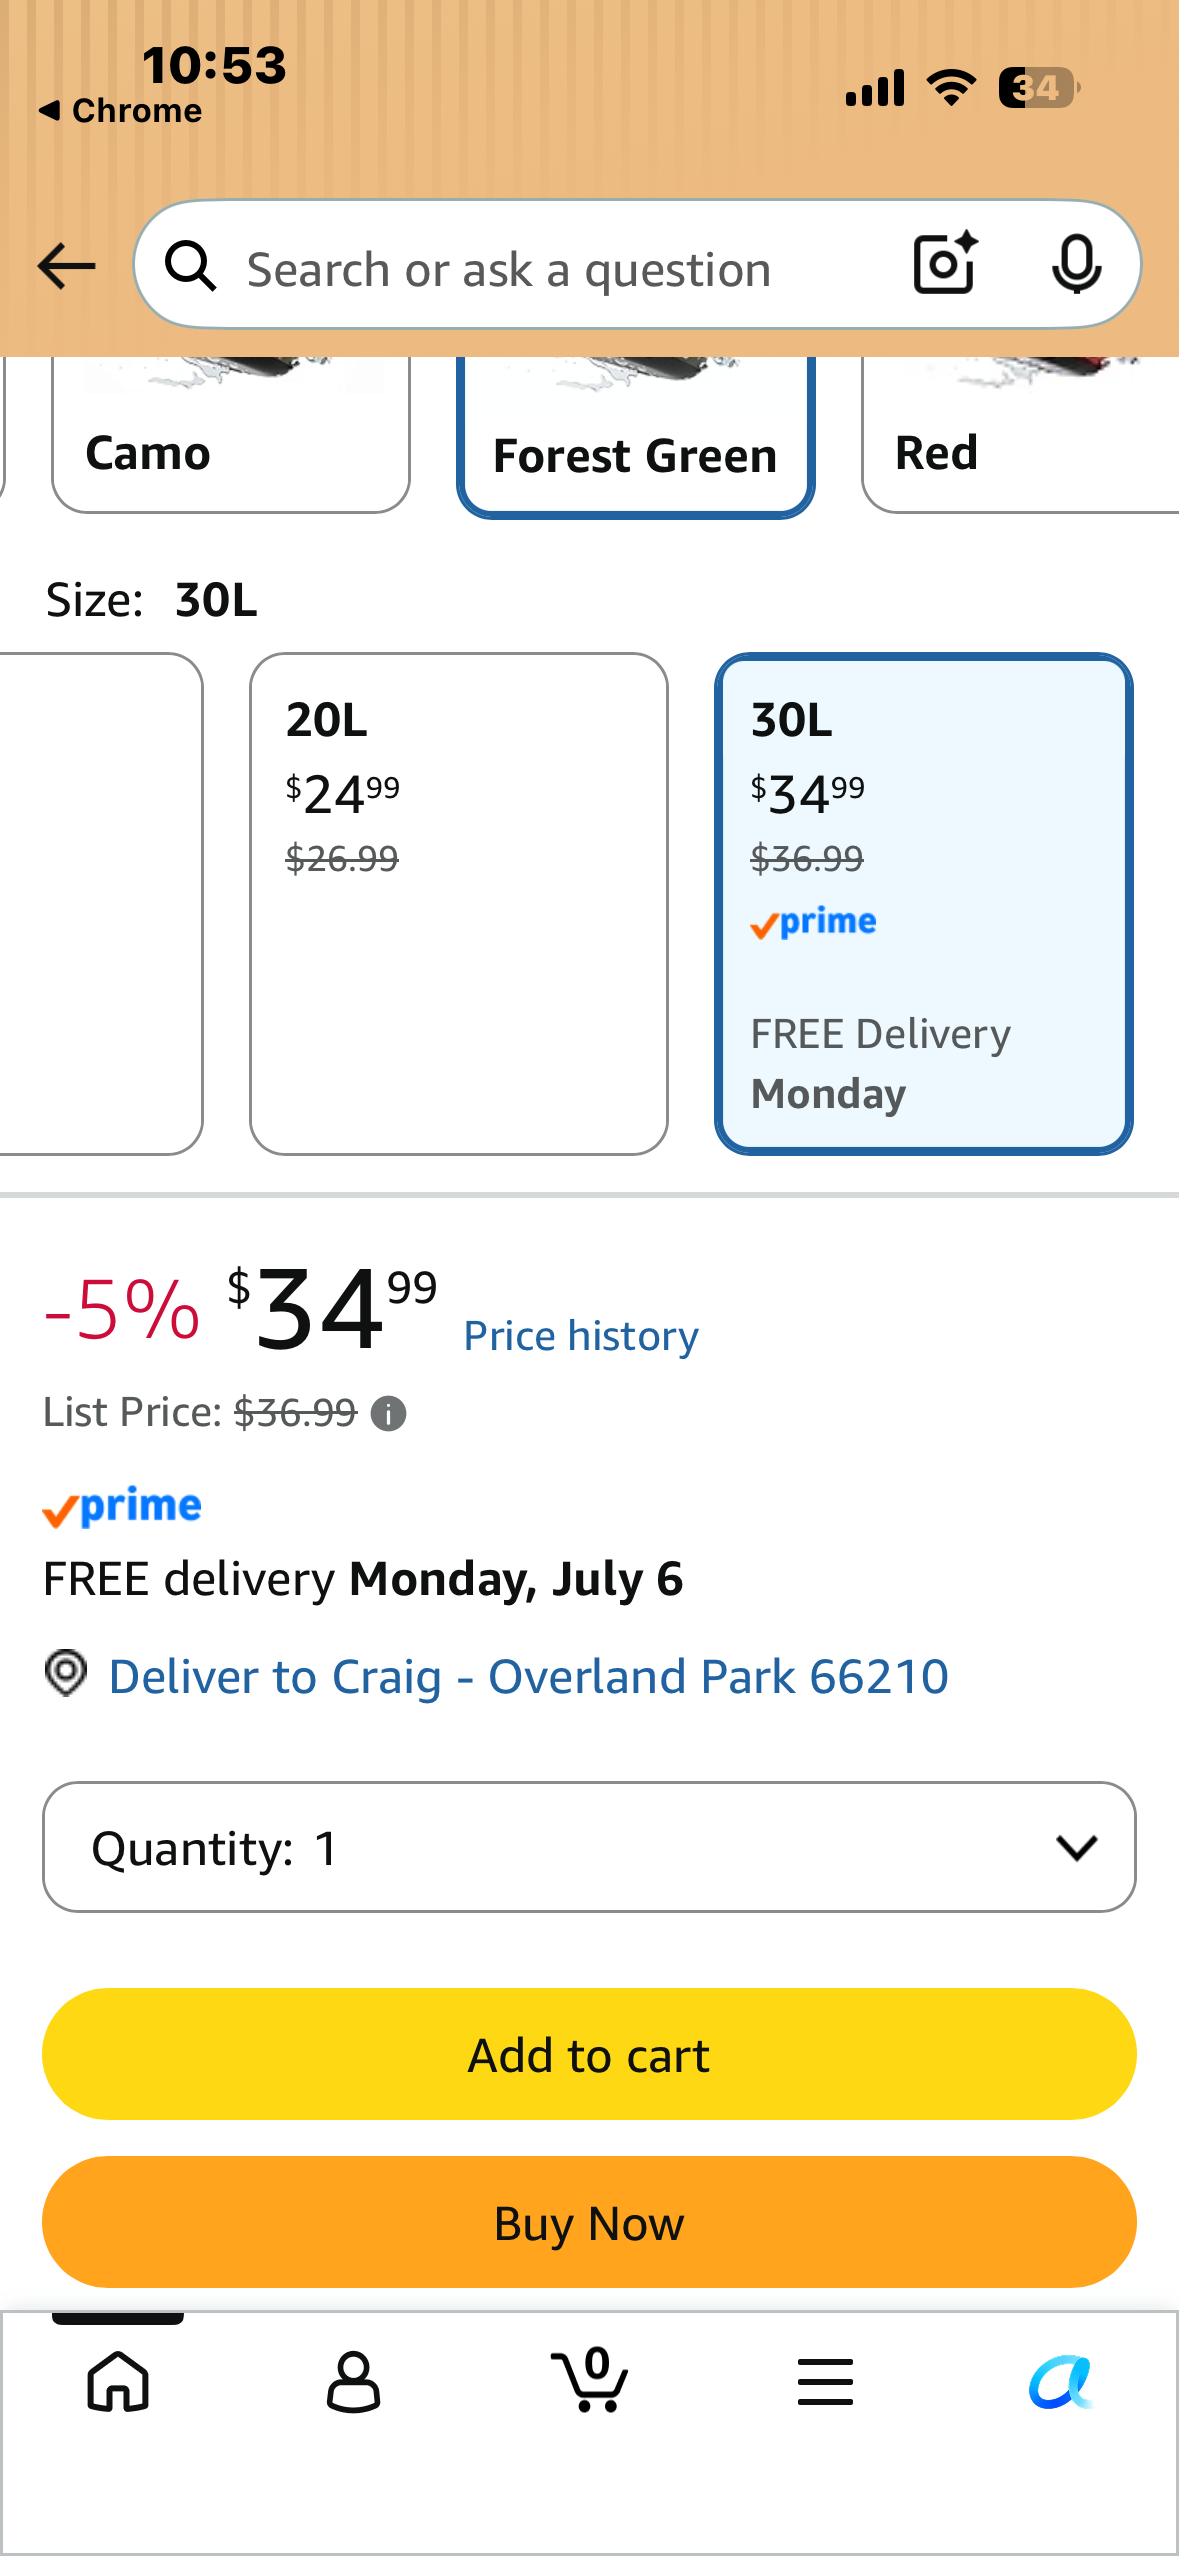Expand the Quantity dropdown
This screenshot has height=2556, width=1179.
tap(589, 1847)
